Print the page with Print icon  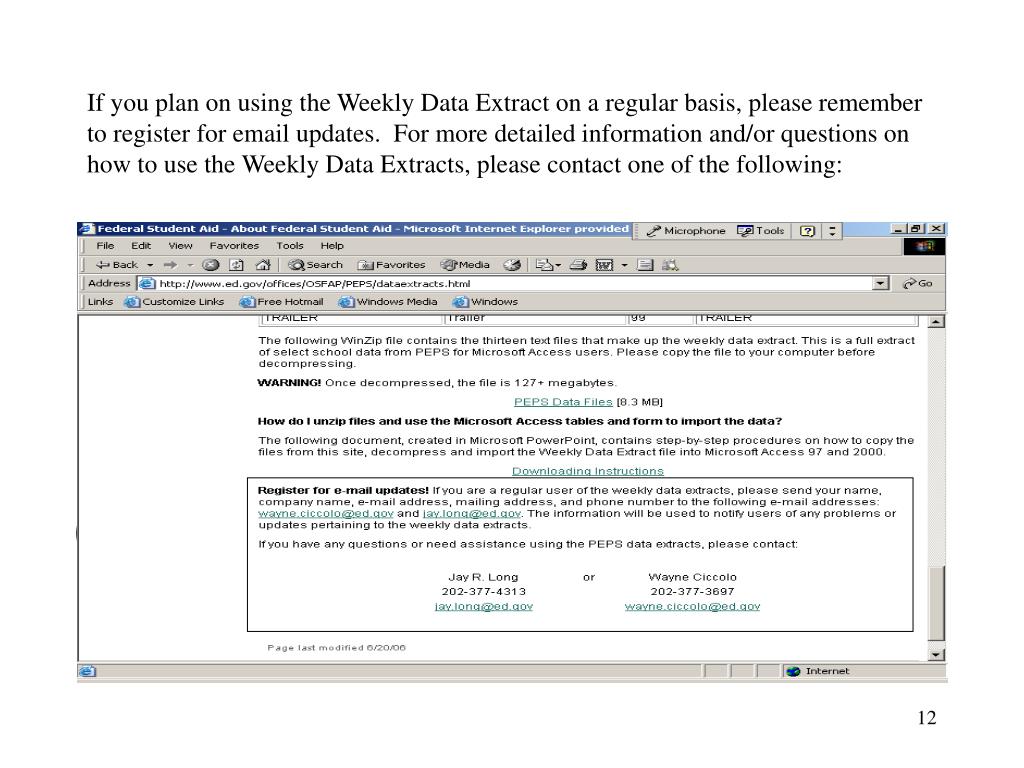click(x=578, y=265)
